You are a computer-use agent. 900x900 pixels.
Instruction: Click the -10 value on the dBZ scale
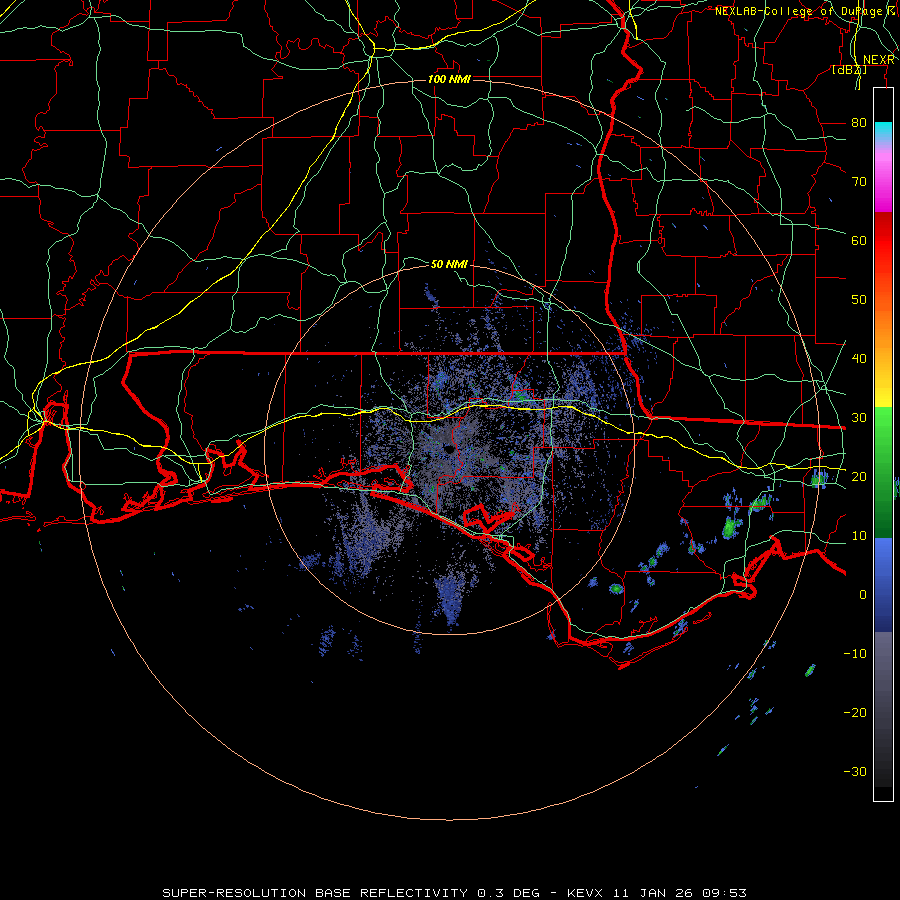[855, 654]
